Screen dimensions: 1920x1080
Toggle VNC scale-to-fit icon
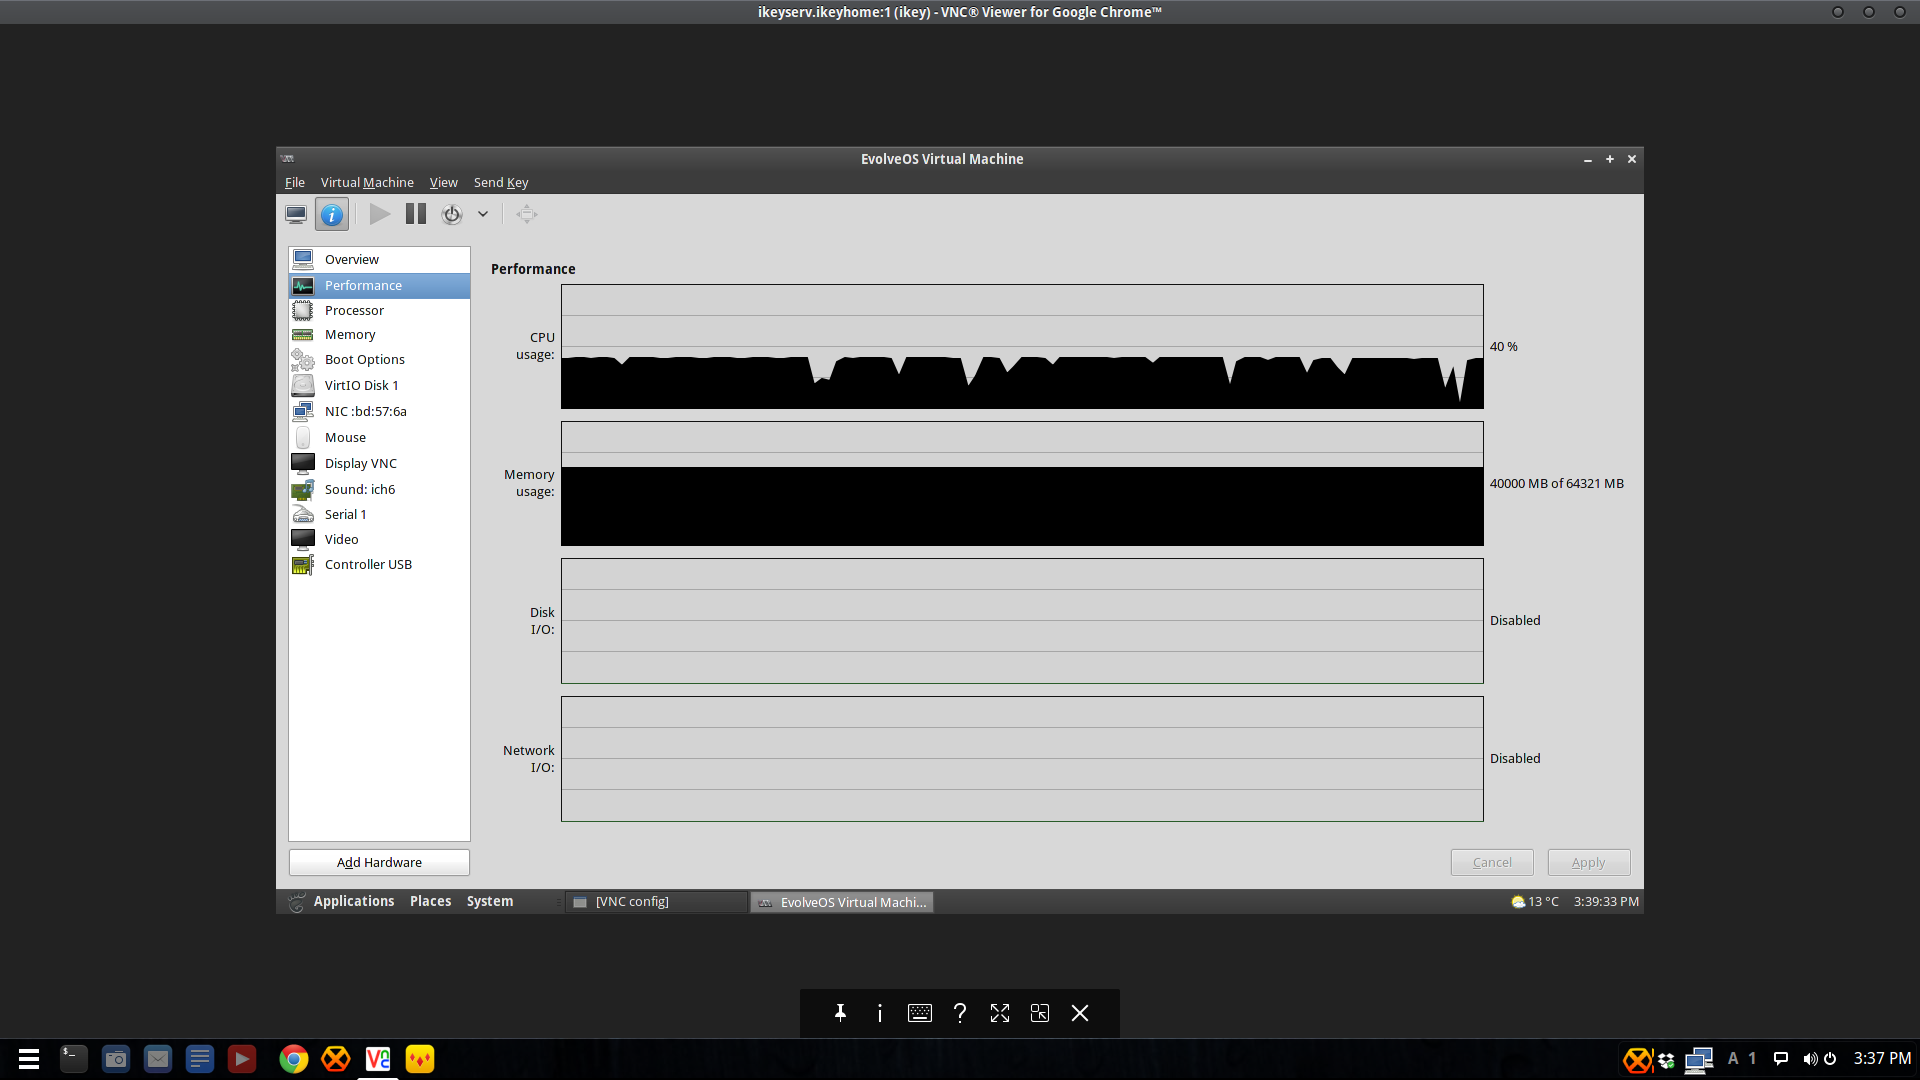(1040, 1013)
